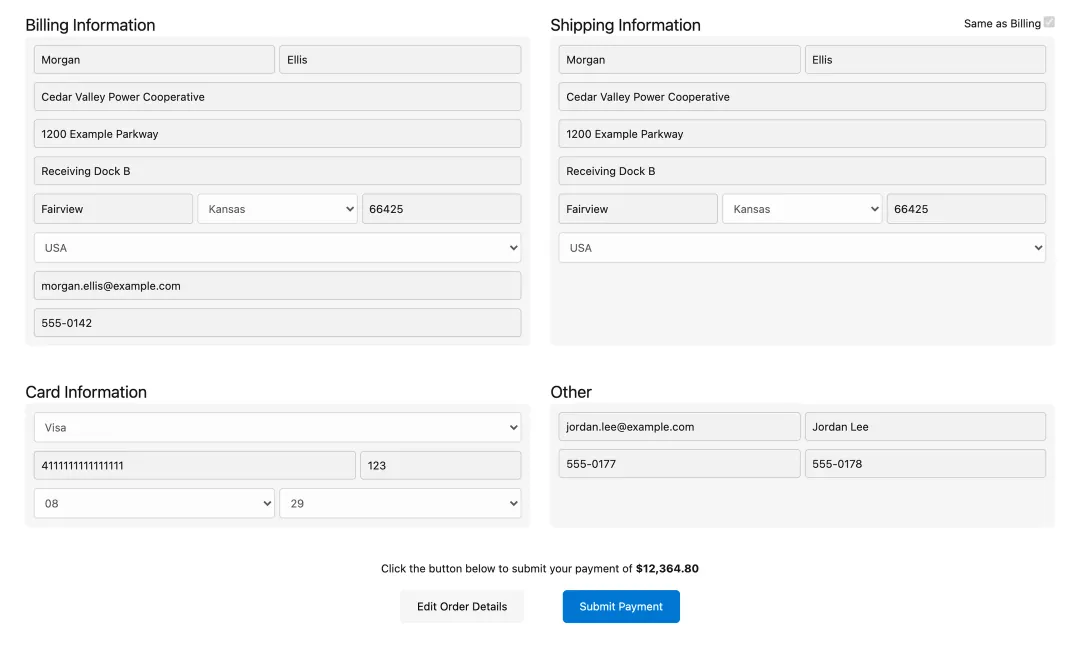
Task: Focus the shipping company field
Action: 802,96
